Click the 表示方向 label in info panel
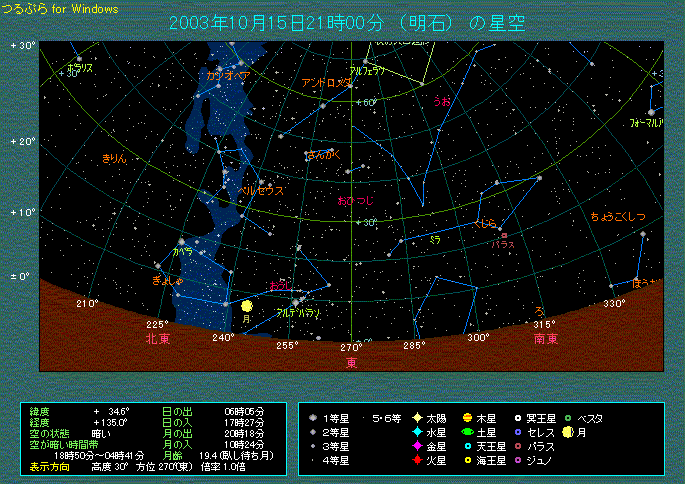 point(49,467)
